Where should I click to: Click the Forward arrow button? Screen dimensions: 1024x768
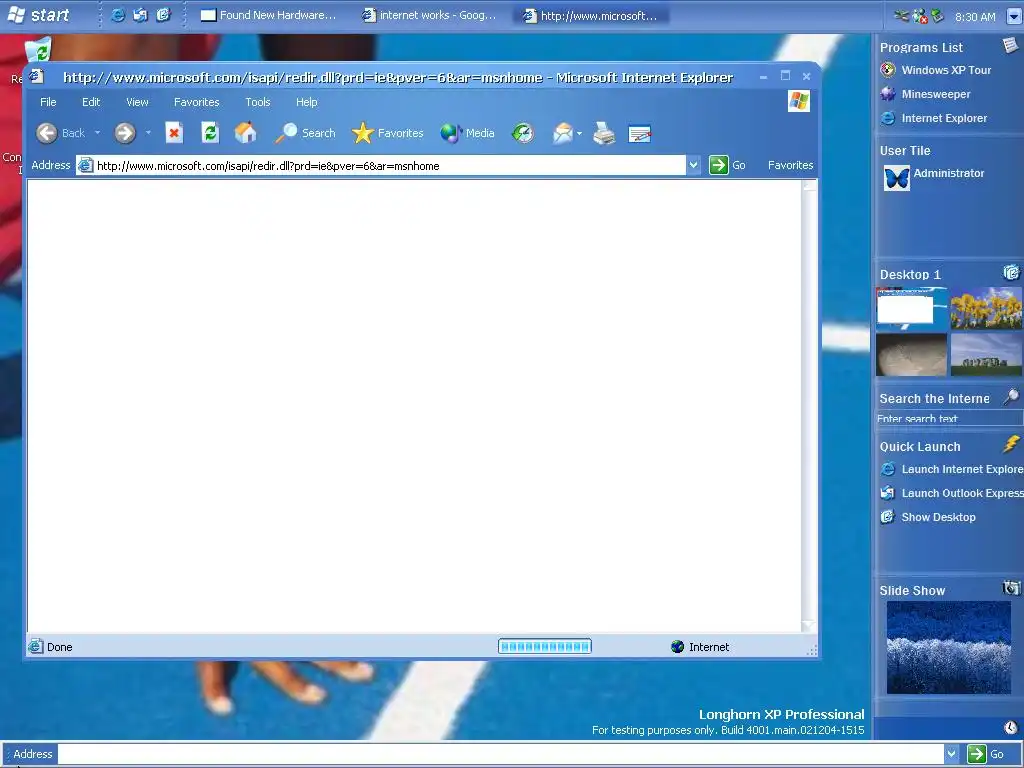point(125,133)
